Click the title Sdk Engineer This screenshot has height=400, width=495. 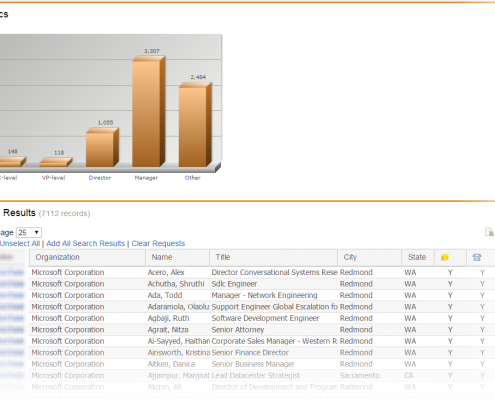(234, 284)
